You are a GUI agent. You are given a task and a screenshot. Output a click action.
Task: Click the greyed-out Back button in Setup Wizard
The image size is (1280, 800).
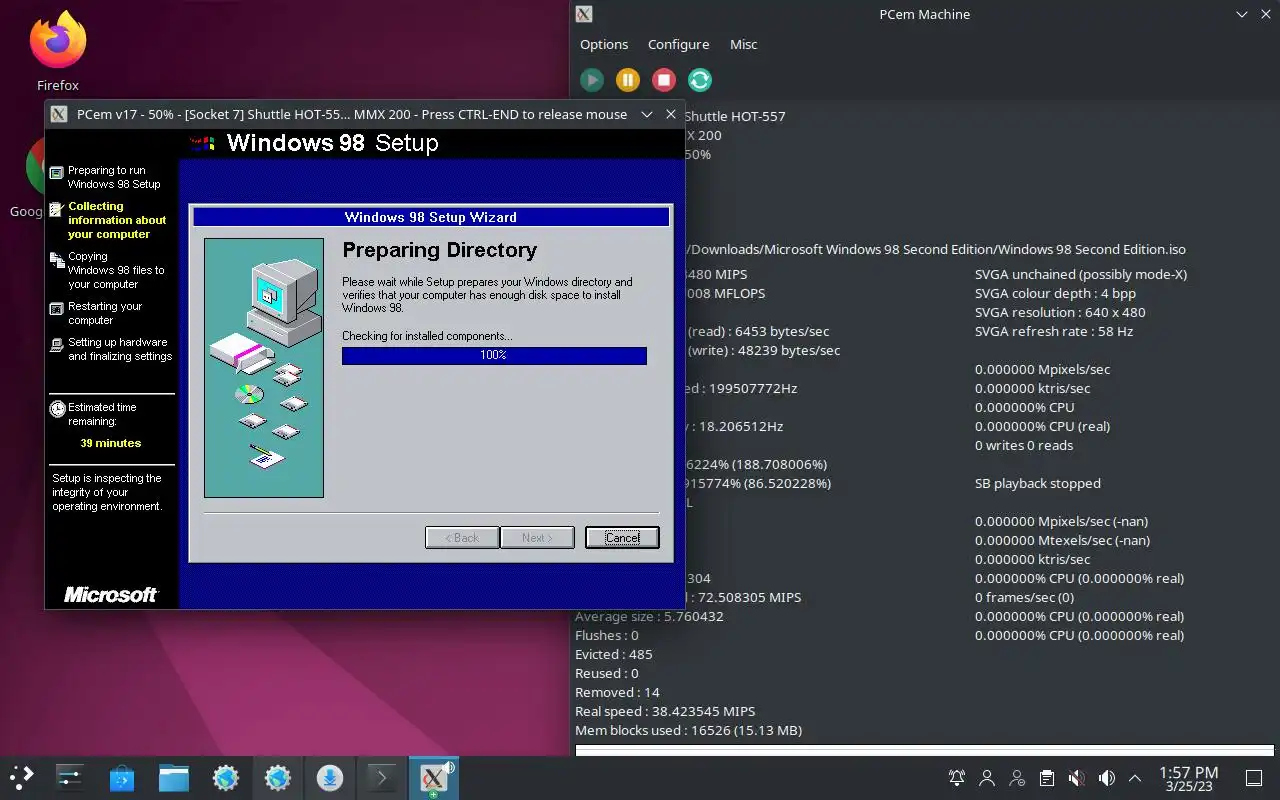(462, 538)
